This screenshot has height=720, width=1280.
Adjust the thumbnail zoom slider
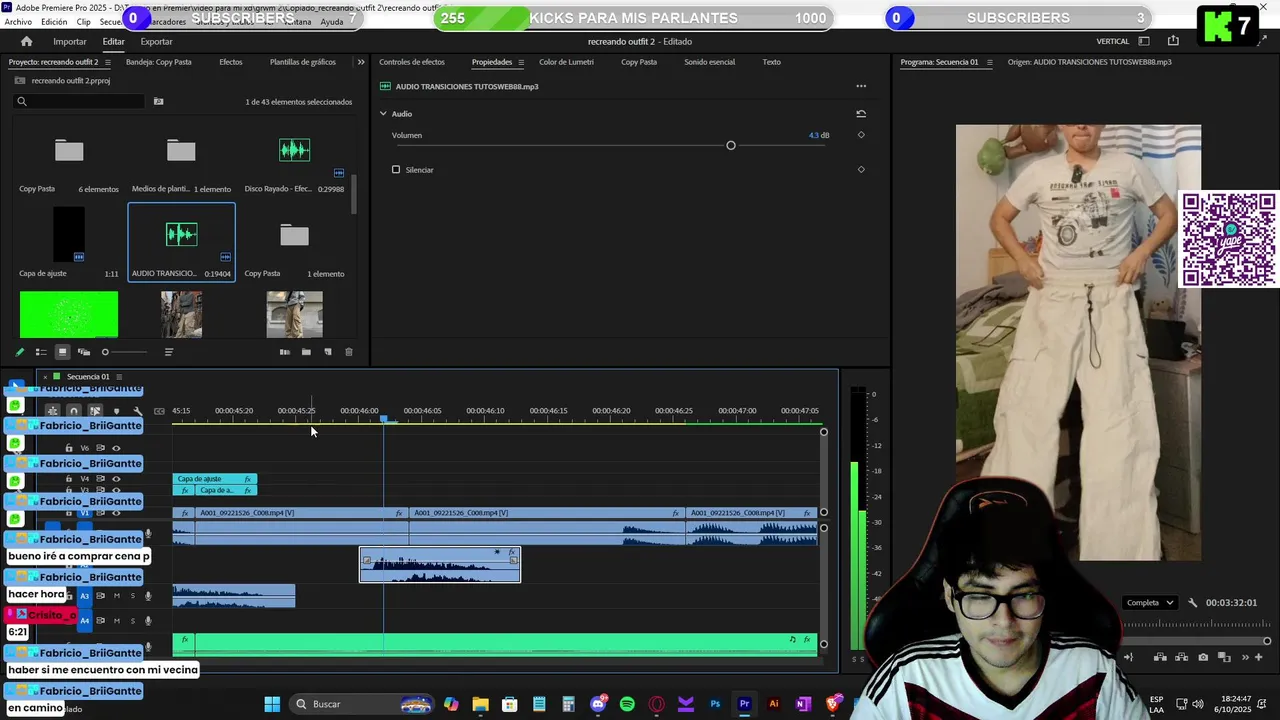pyautogui.click(x=105, y=352)
